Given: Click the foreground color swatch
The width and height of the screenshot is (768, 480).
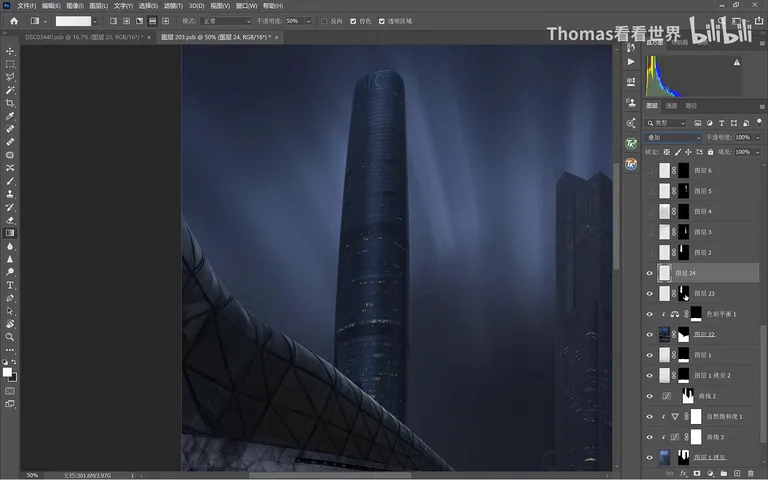Looking at the screenshot, I should tap(7, 372).
